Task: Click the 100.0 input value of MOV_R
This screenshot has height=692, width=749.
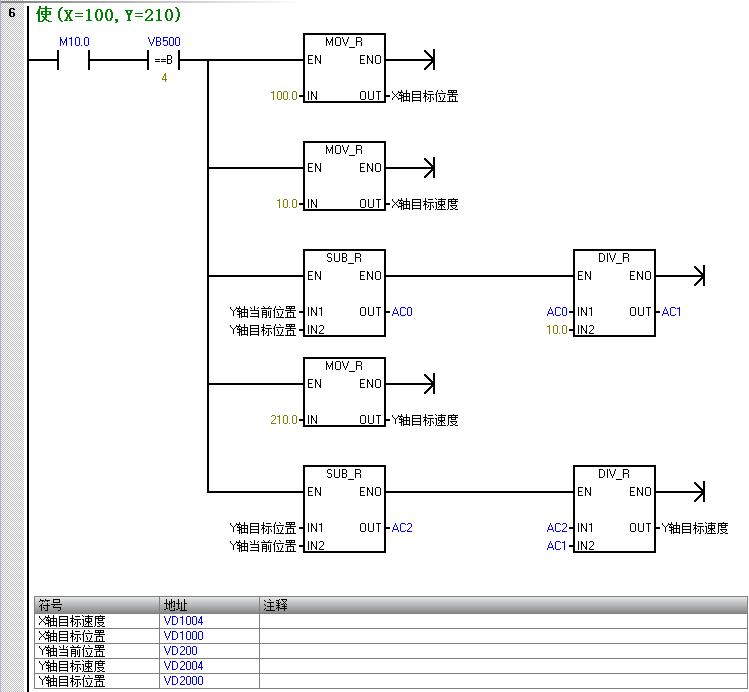Action: click(284, 96)
